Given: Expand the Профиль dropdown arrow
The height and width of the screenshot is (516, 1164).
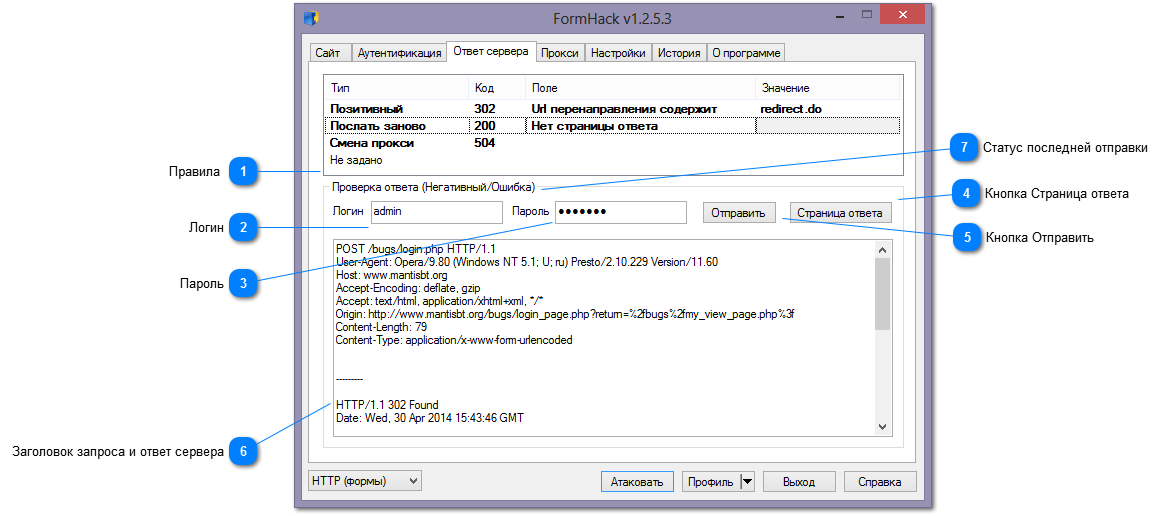Looking at the screenshot, I should tap(746, 482).
